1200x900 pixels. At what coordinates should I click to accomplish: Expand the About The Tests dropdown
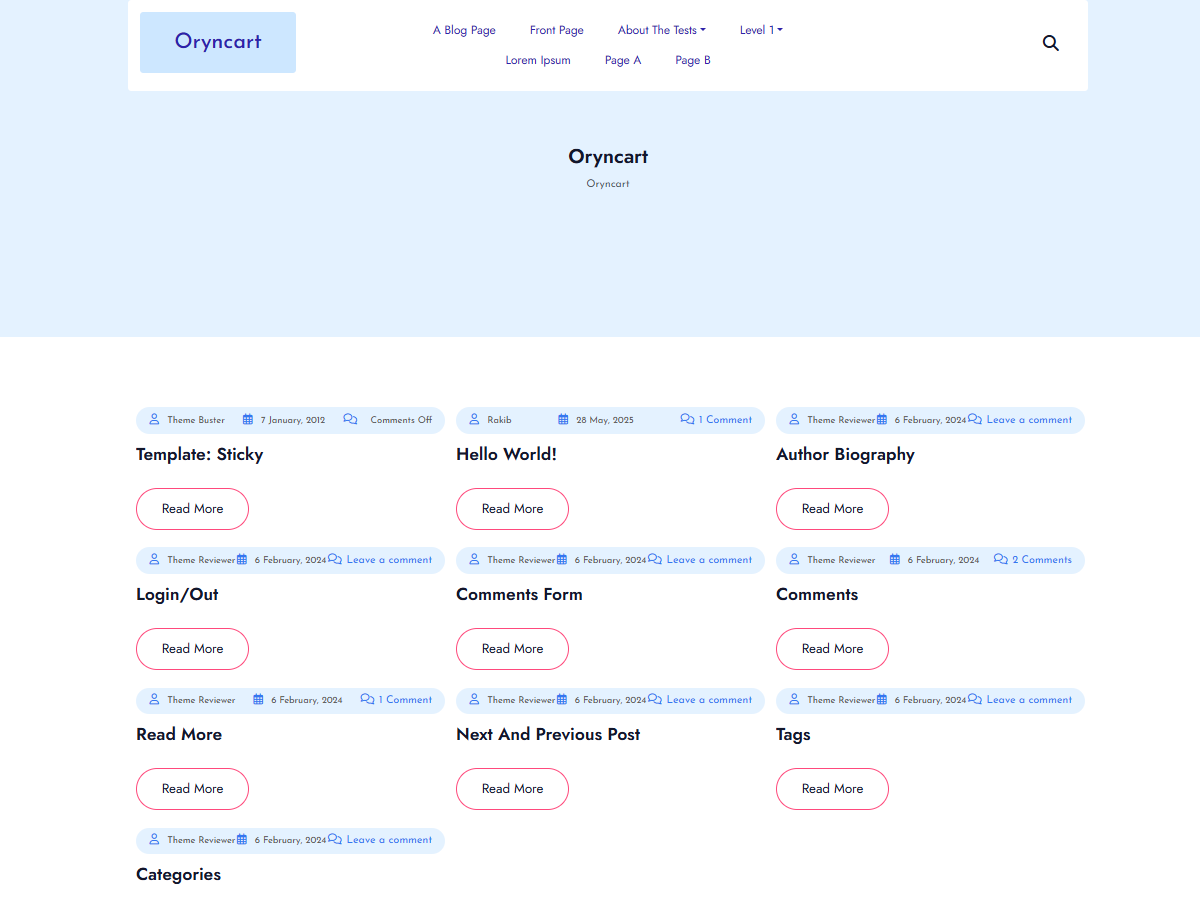661,30
